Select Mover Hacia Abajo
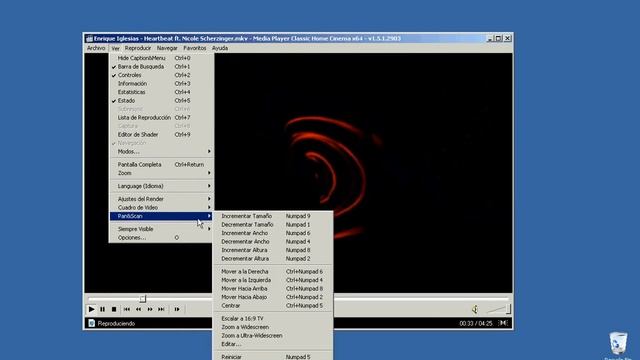This screenshot has width=640, height=360. [273, 297]
